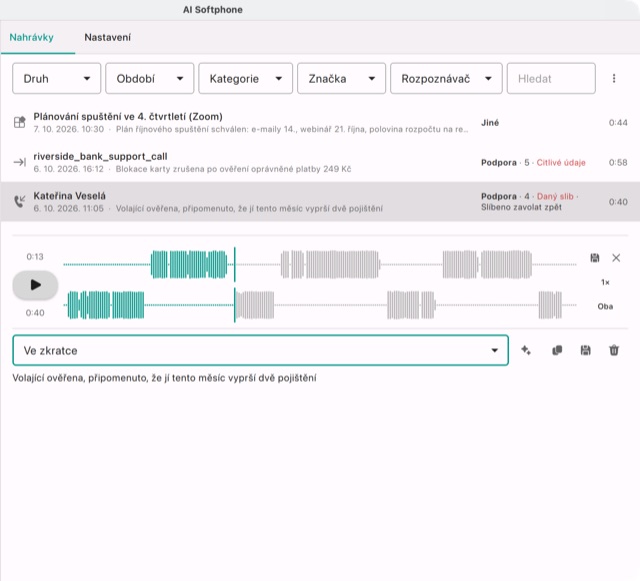Open the Druh filter dropdown
The width and height of the screenshot is (640, 581).
pos(56,78)
